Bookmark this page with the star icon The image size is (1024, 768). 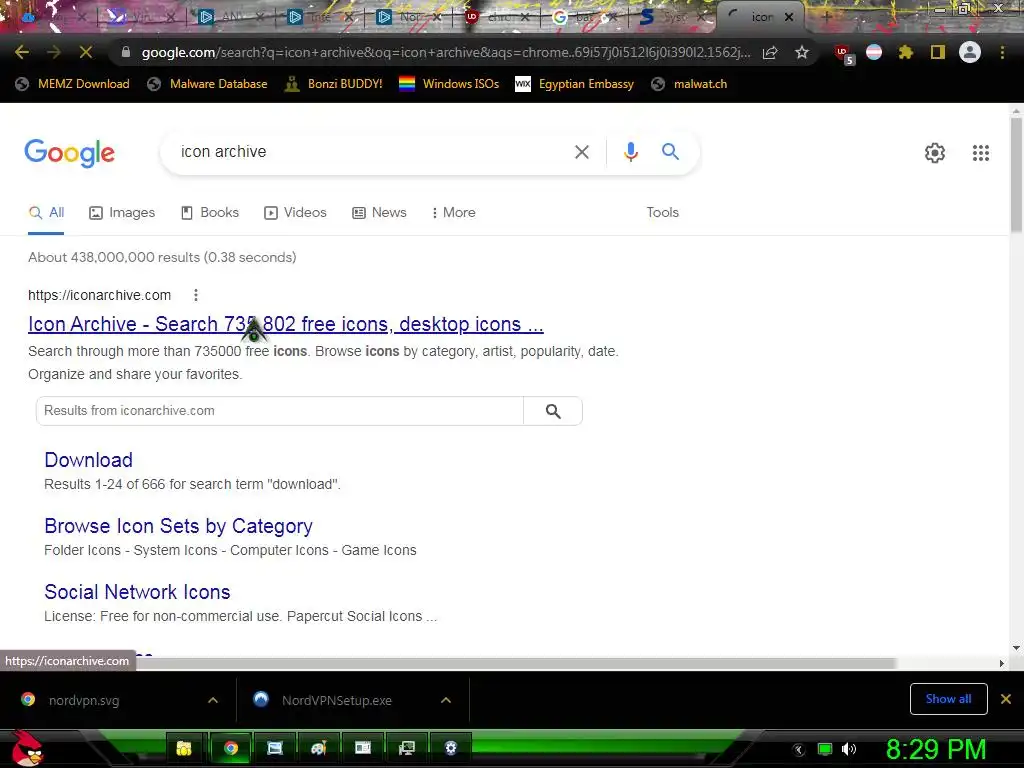coord(802,52)
